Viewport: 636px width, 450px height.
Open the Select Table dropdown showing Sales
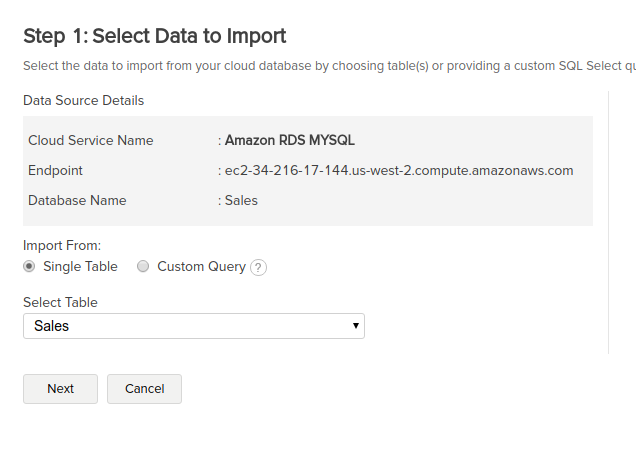click(x=194, y=326)
